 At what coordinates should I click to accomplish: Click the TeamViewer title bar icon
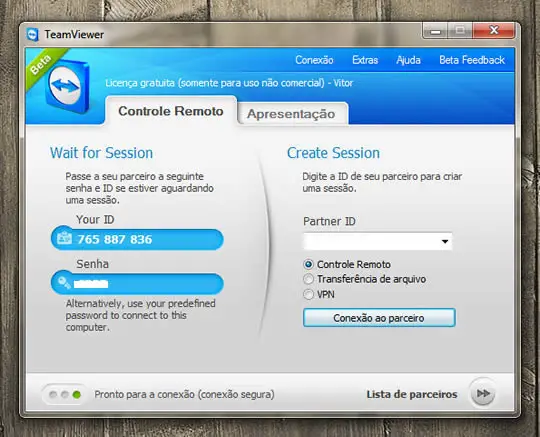click(x=32, y=34)
